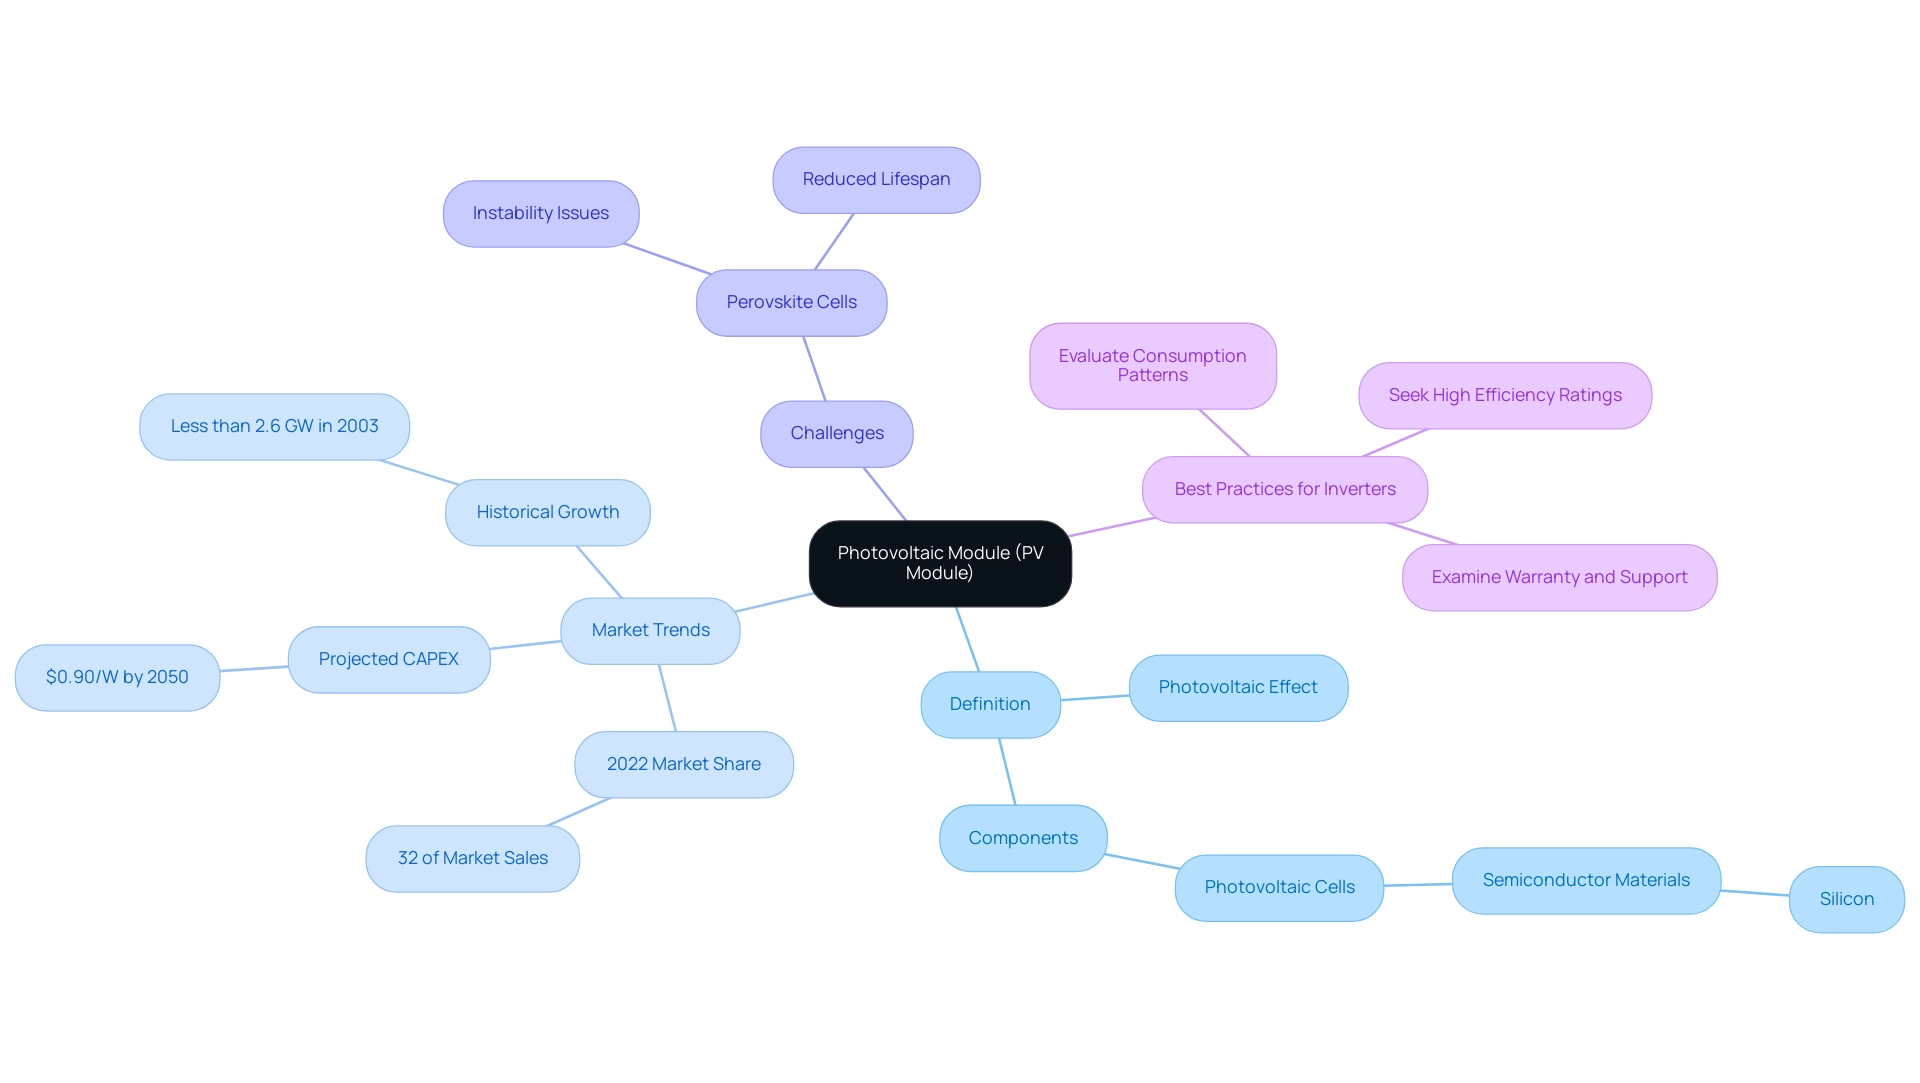Click the Photovoltaic Effect node link
Screen dimensions: 1920x1083
coord(1241,686)
